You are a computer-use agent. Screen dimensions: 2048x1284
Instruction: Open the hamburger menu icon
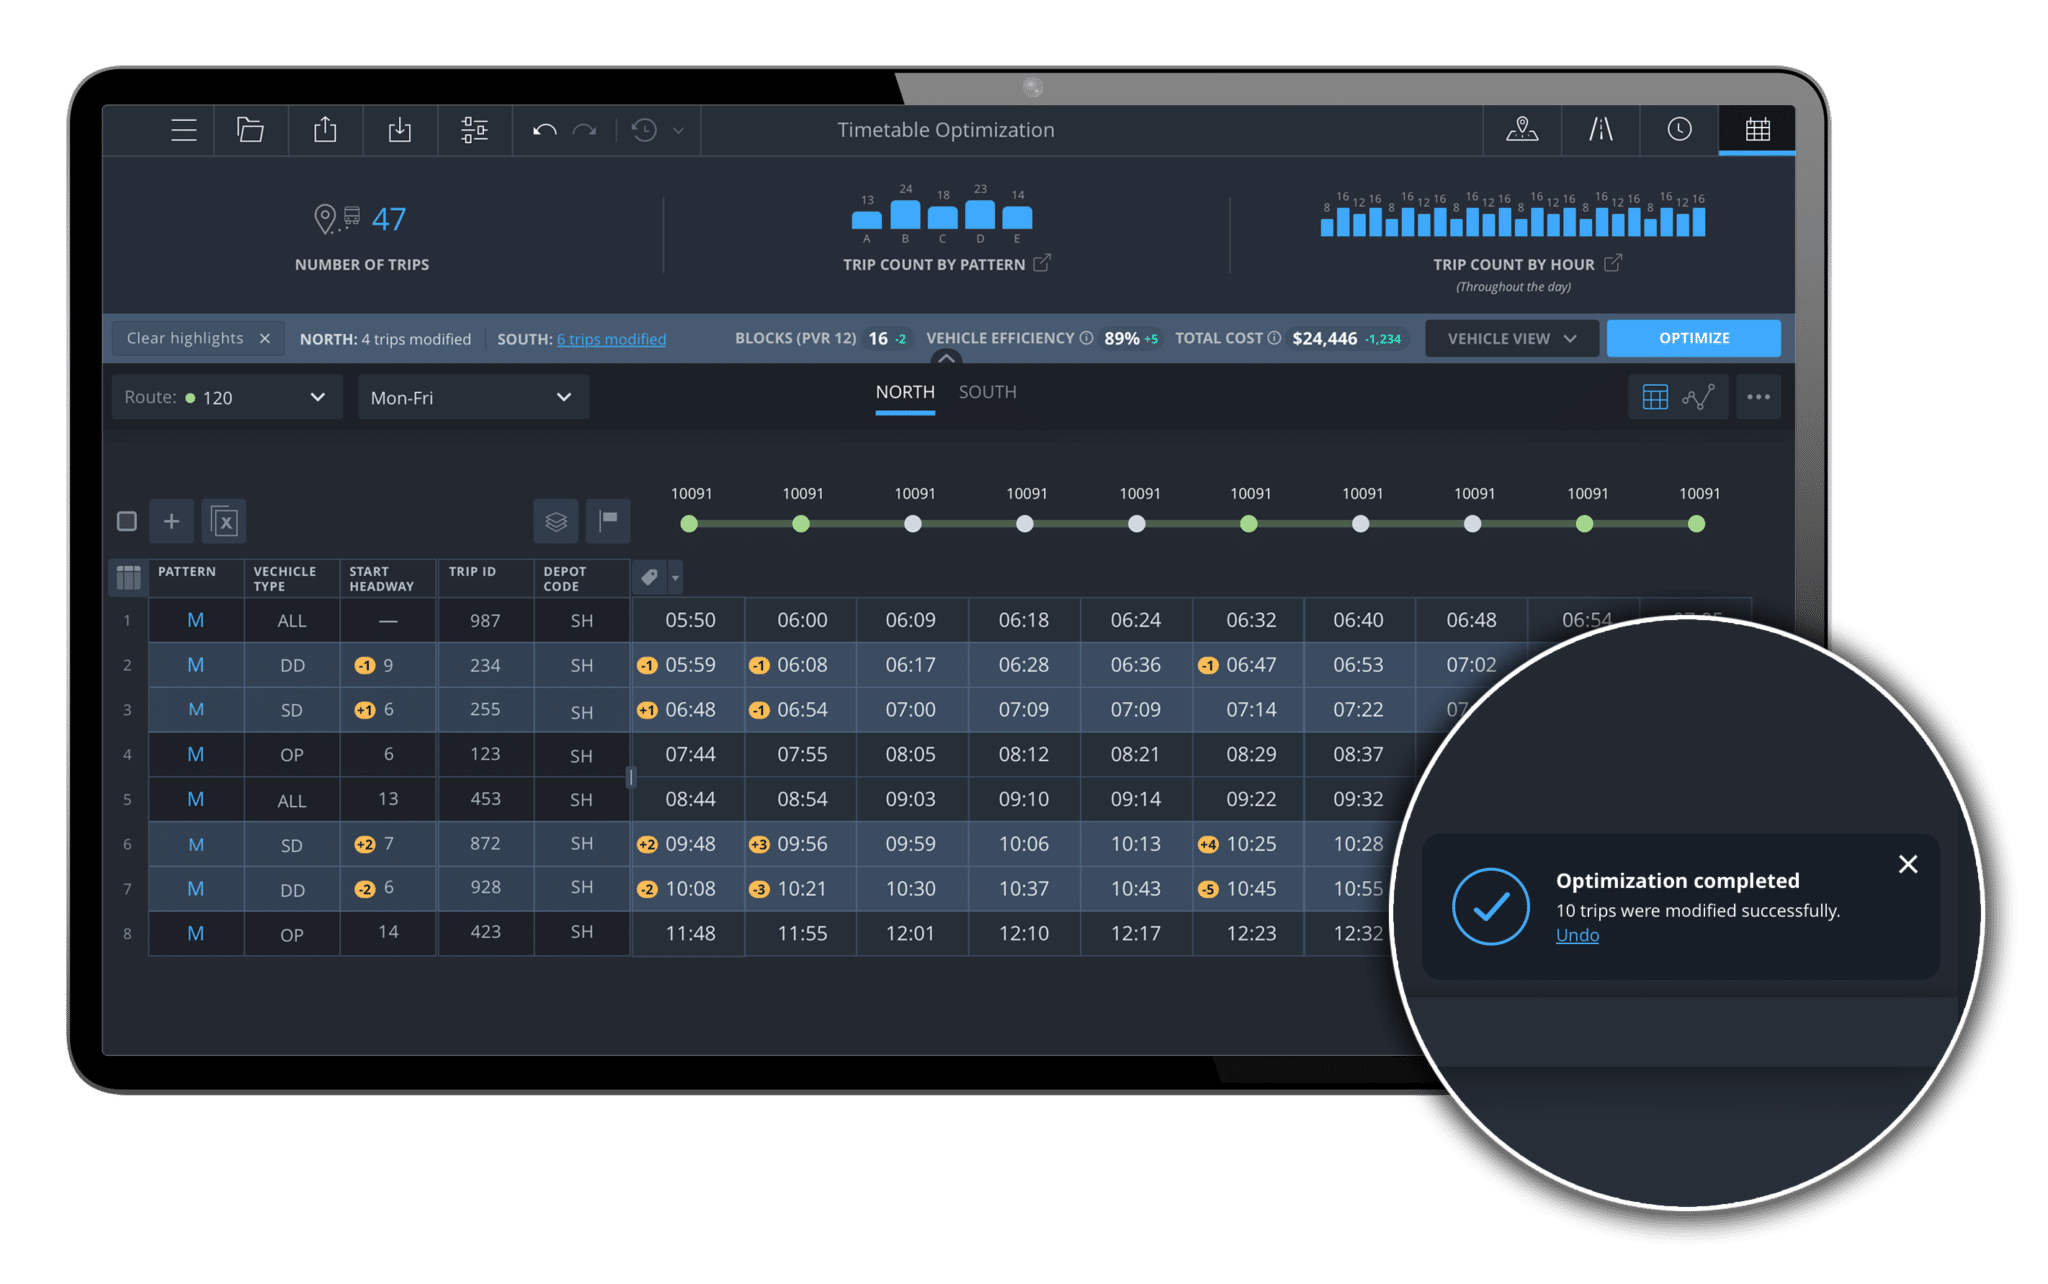click(184, 130)
